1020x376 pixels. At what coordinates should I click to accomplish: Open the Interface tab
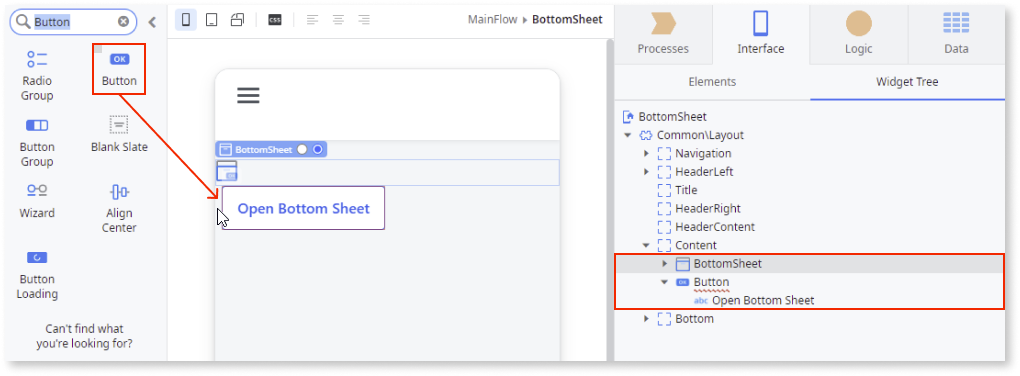tap(760, 34)
